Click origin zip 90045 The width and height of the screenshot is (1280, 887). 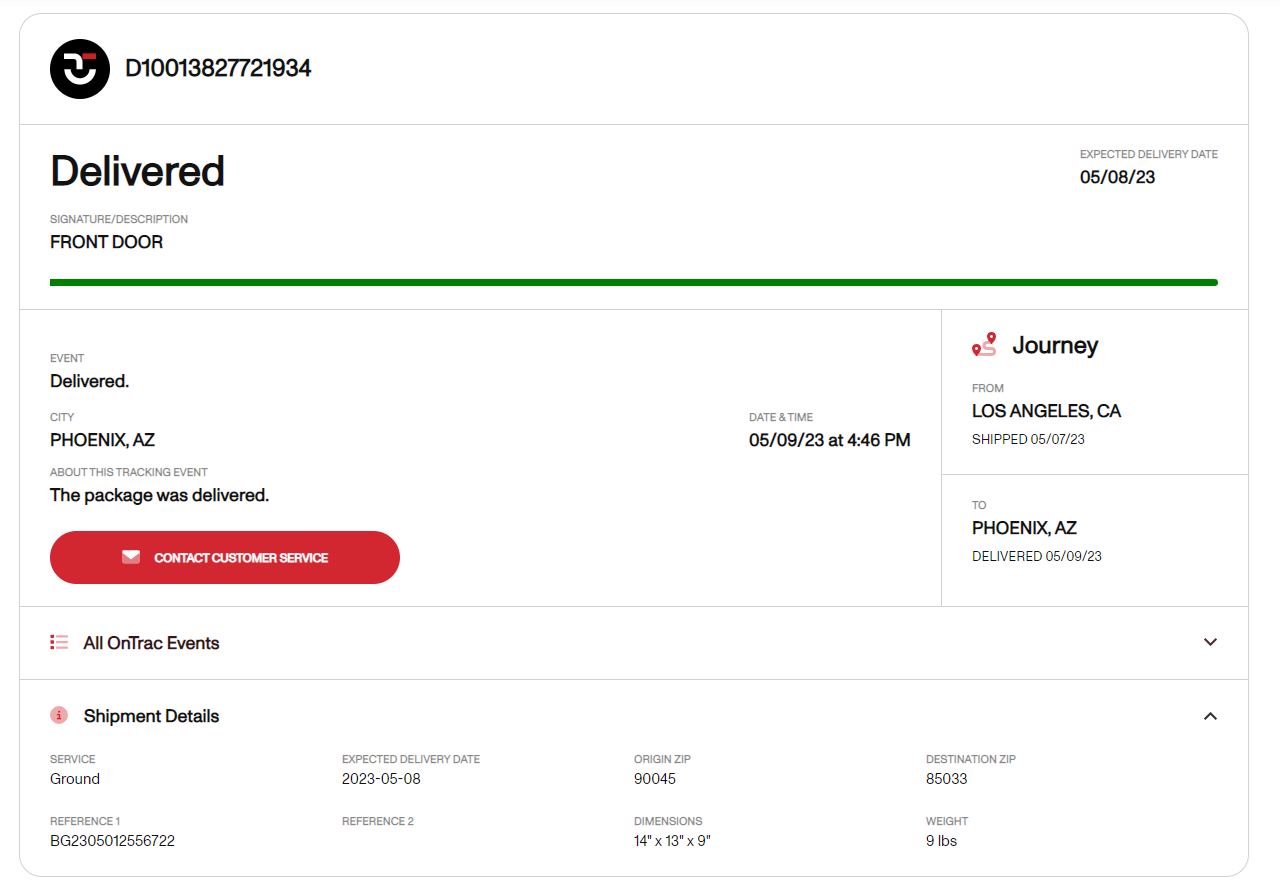[655, 779]
